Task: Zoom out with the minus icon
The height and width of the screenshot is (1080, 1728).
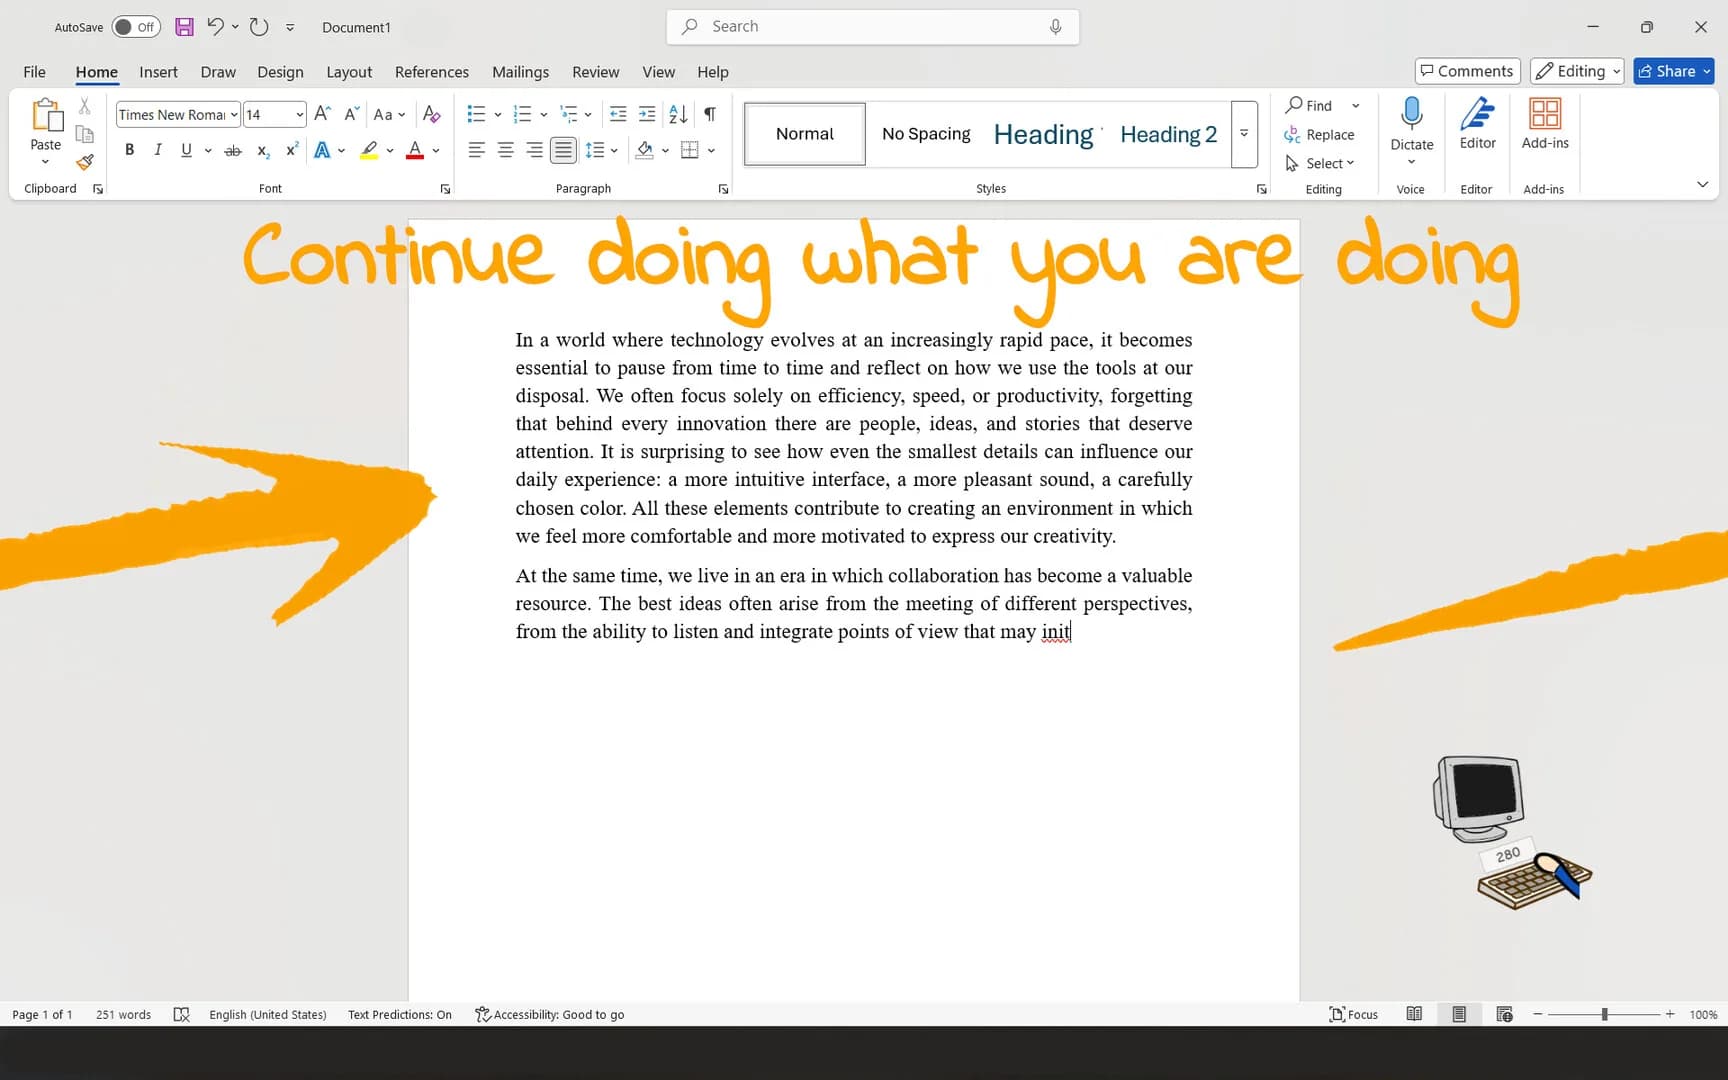Action: pyautogui.click(x=1538, y=1014)
